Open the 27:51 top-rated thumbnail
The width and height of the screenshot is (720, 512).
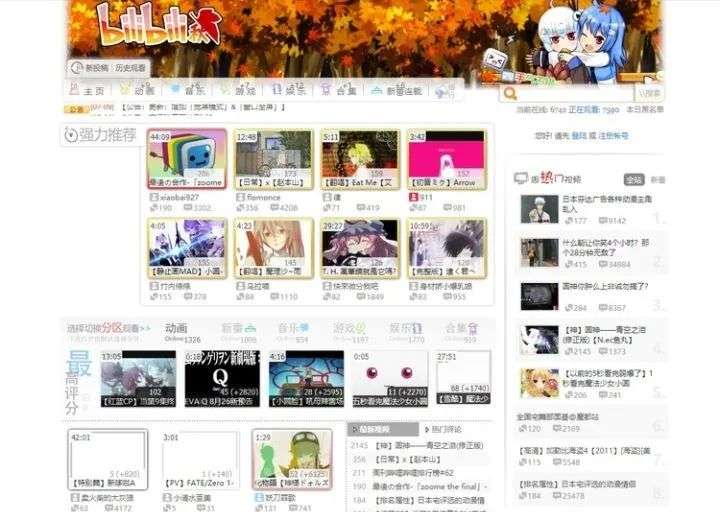(x=463, y=377)
